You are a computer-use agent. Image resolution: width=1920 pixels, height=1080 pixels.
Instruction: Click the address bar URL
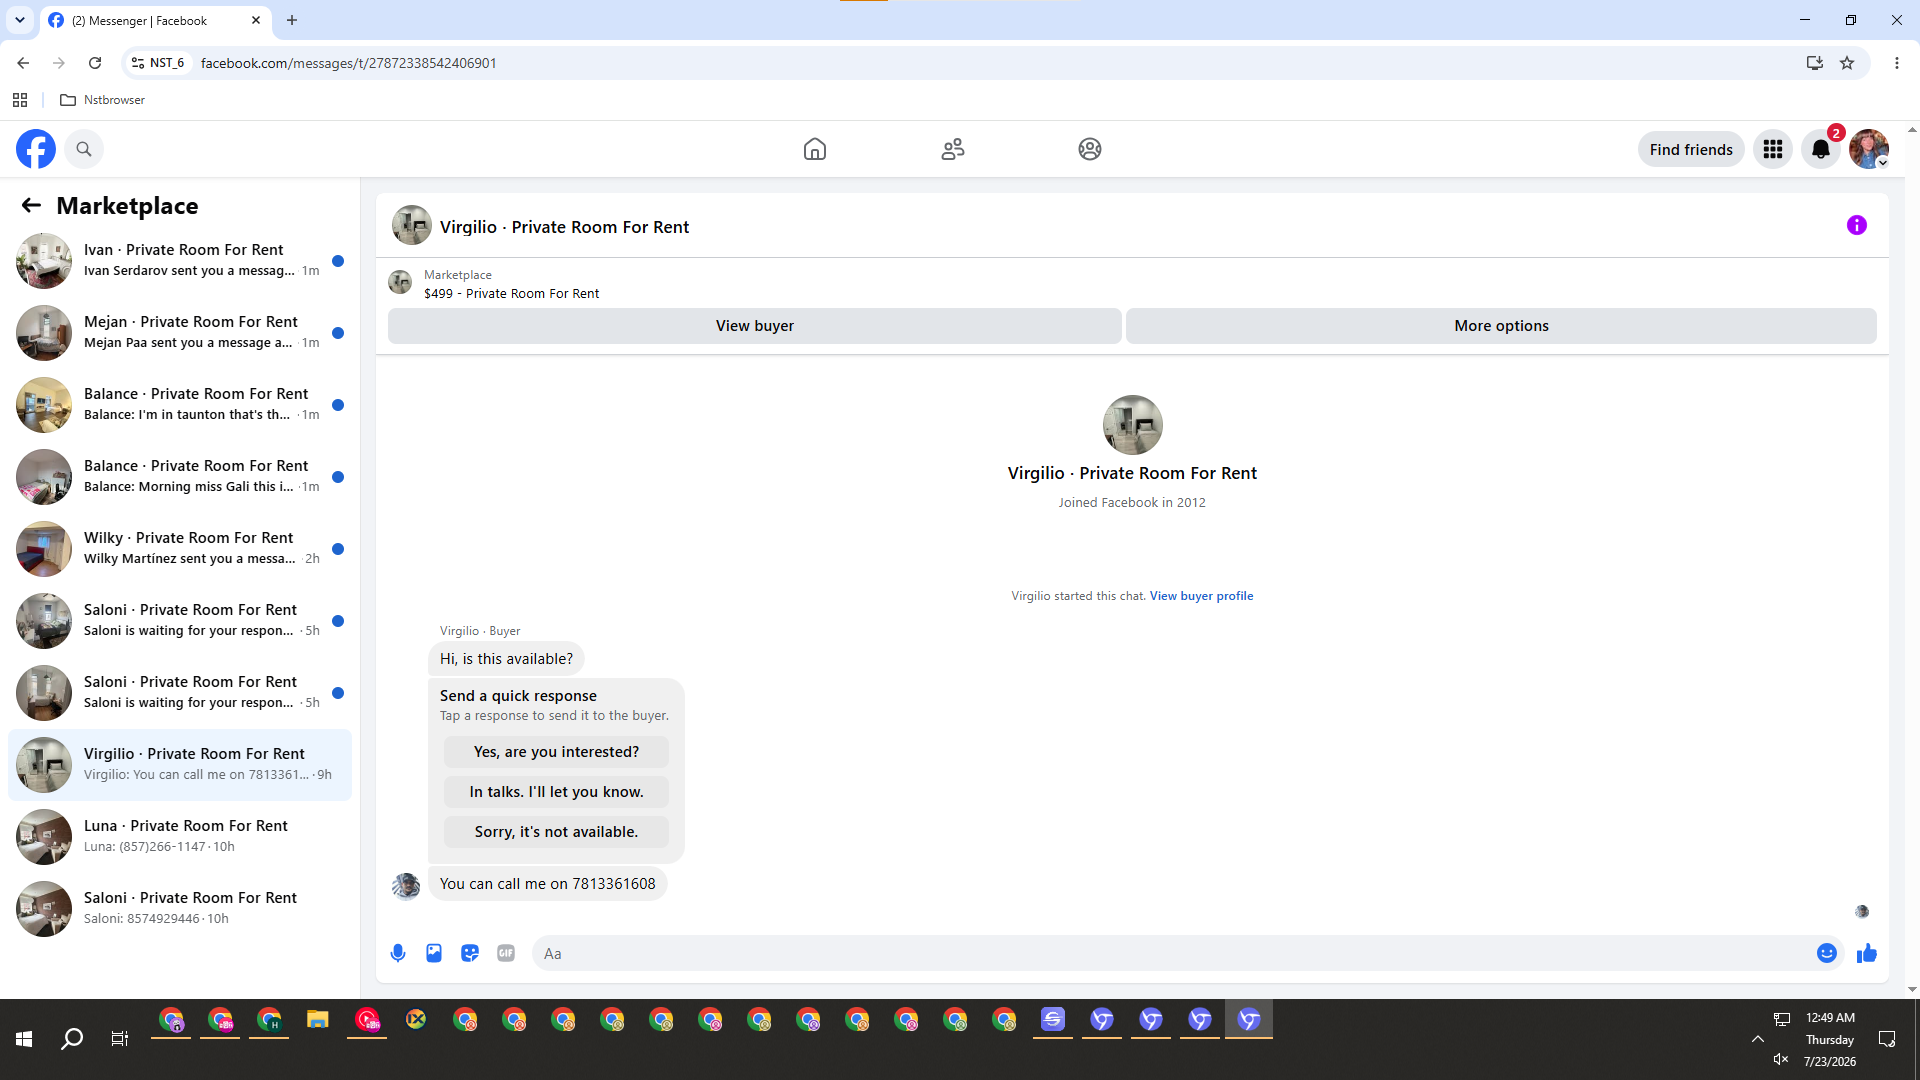click(348, 63)
